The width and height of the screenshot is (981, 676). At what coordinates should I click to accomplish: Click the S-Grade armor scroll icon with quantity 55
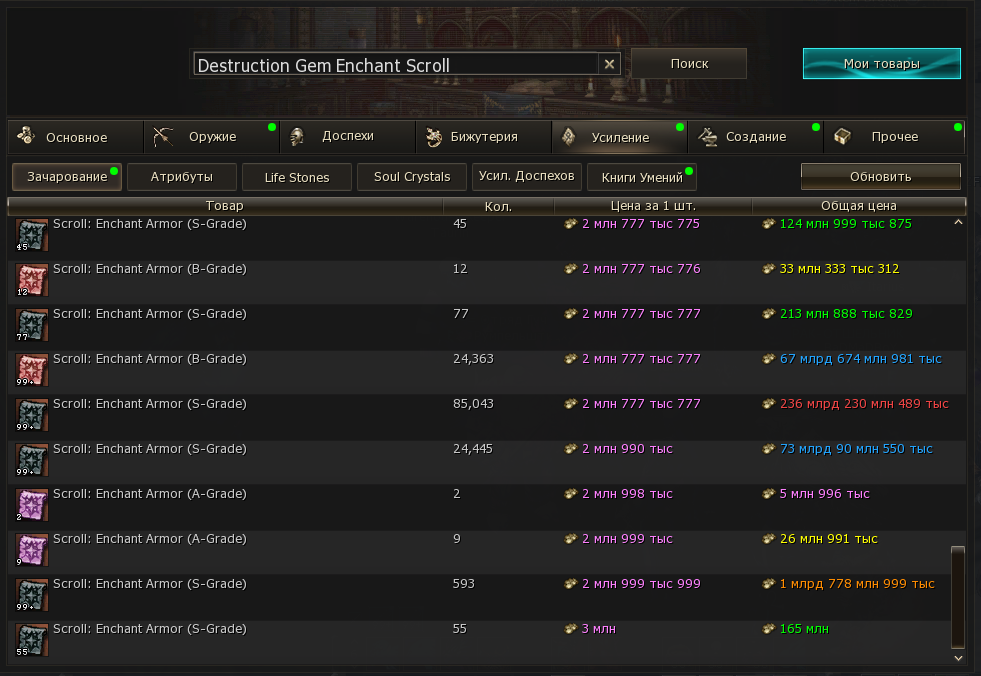point(32,639)
